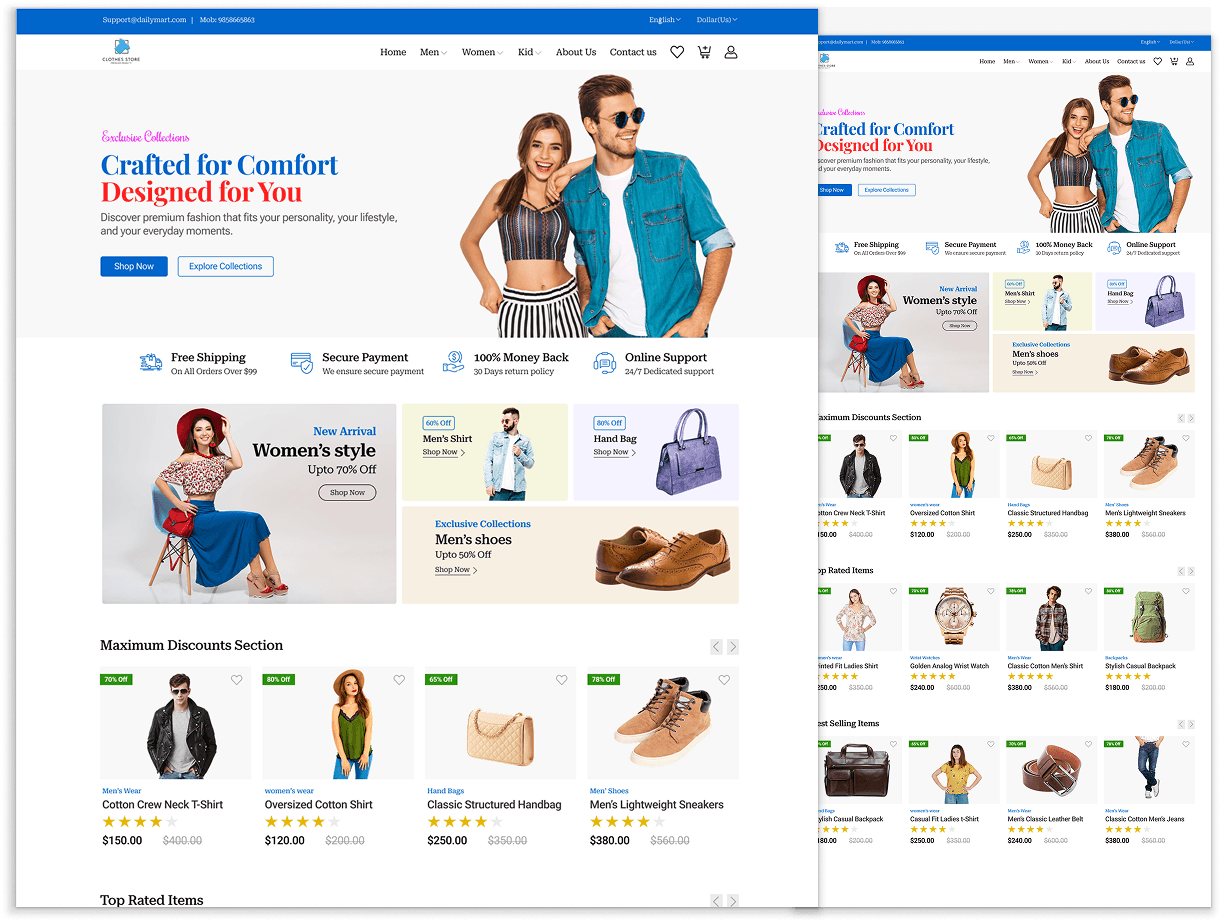This screenshot has height=922, width=1222.
Task: Click the 80% Off badge on Oversized Cotton Shirt, front page
Action: click(278, 680)
